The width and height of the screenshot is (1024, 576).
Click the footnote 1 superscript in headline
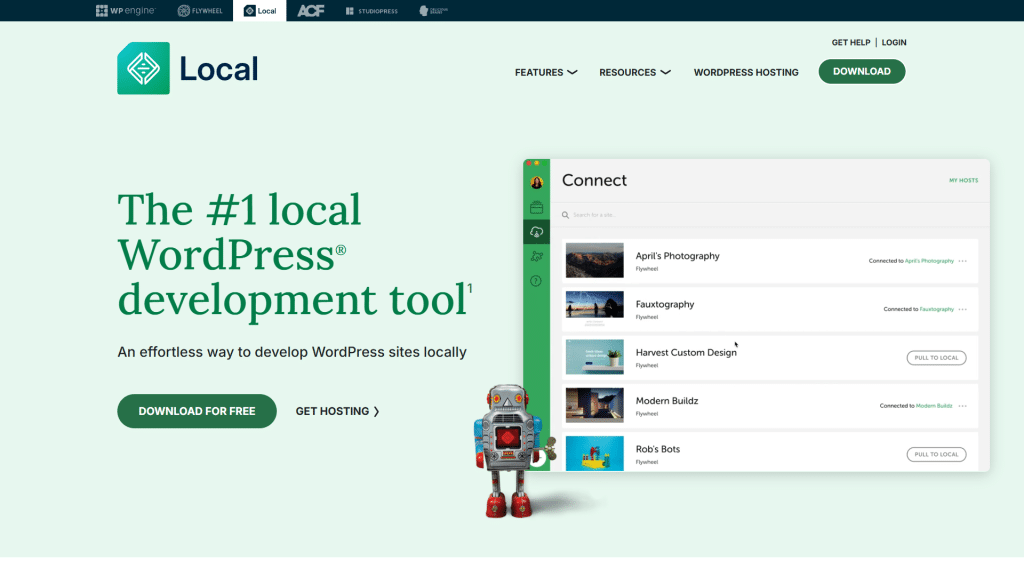coord(470,288)
